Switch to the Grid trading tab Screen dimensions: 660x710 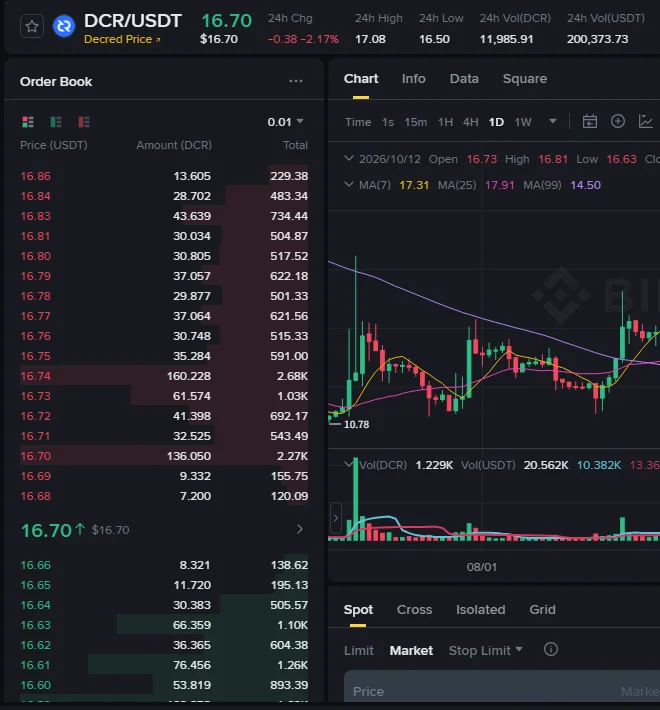(x=542, y=609)
